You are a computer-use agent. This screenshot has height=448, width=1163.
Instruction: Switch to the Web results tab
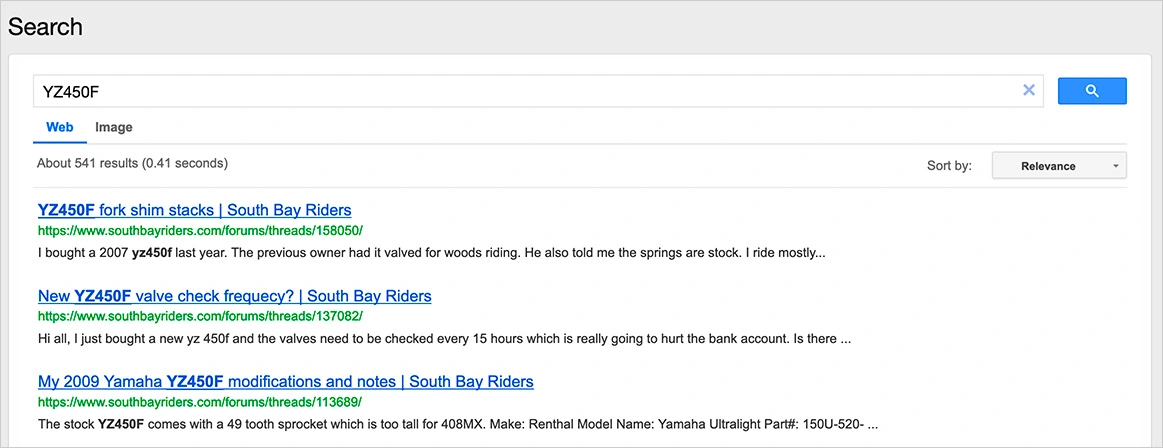pos(60,128)
